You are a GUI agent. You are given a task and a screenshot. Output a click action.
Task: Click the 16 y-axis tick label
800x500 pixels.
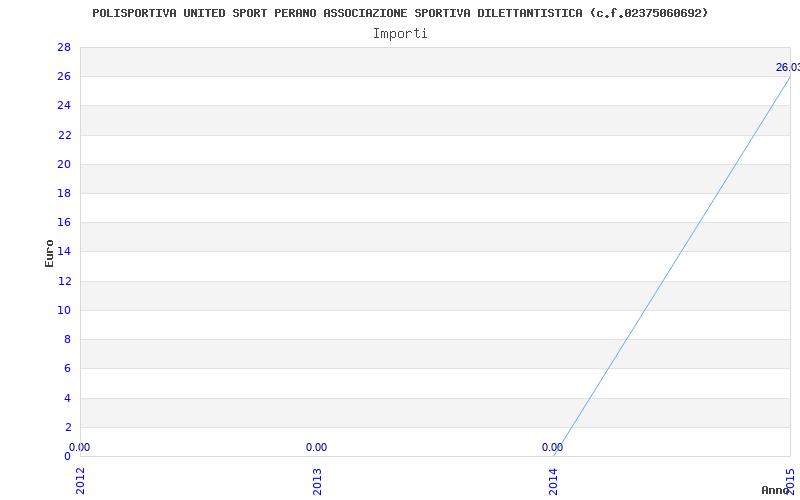click(64, 222)
